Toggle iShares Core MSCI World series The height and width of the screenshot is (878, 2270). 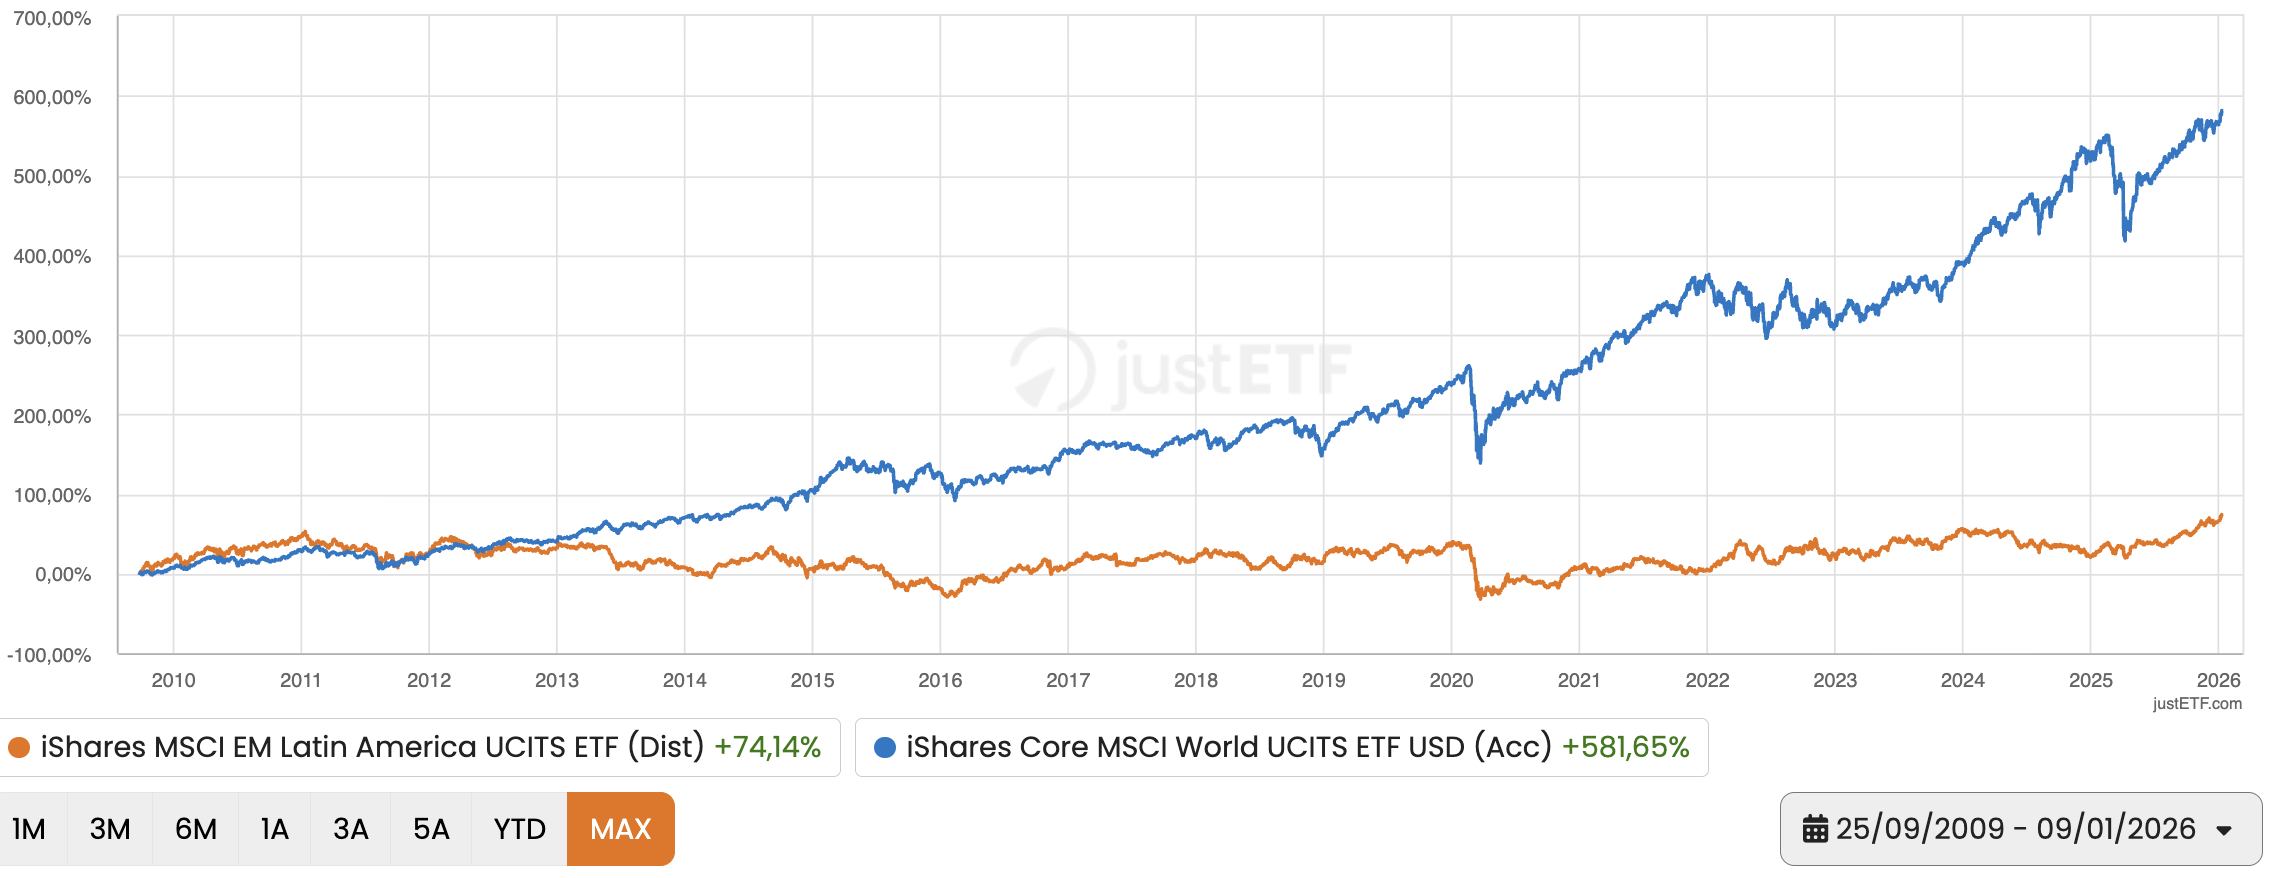[x=1228, y=747]
